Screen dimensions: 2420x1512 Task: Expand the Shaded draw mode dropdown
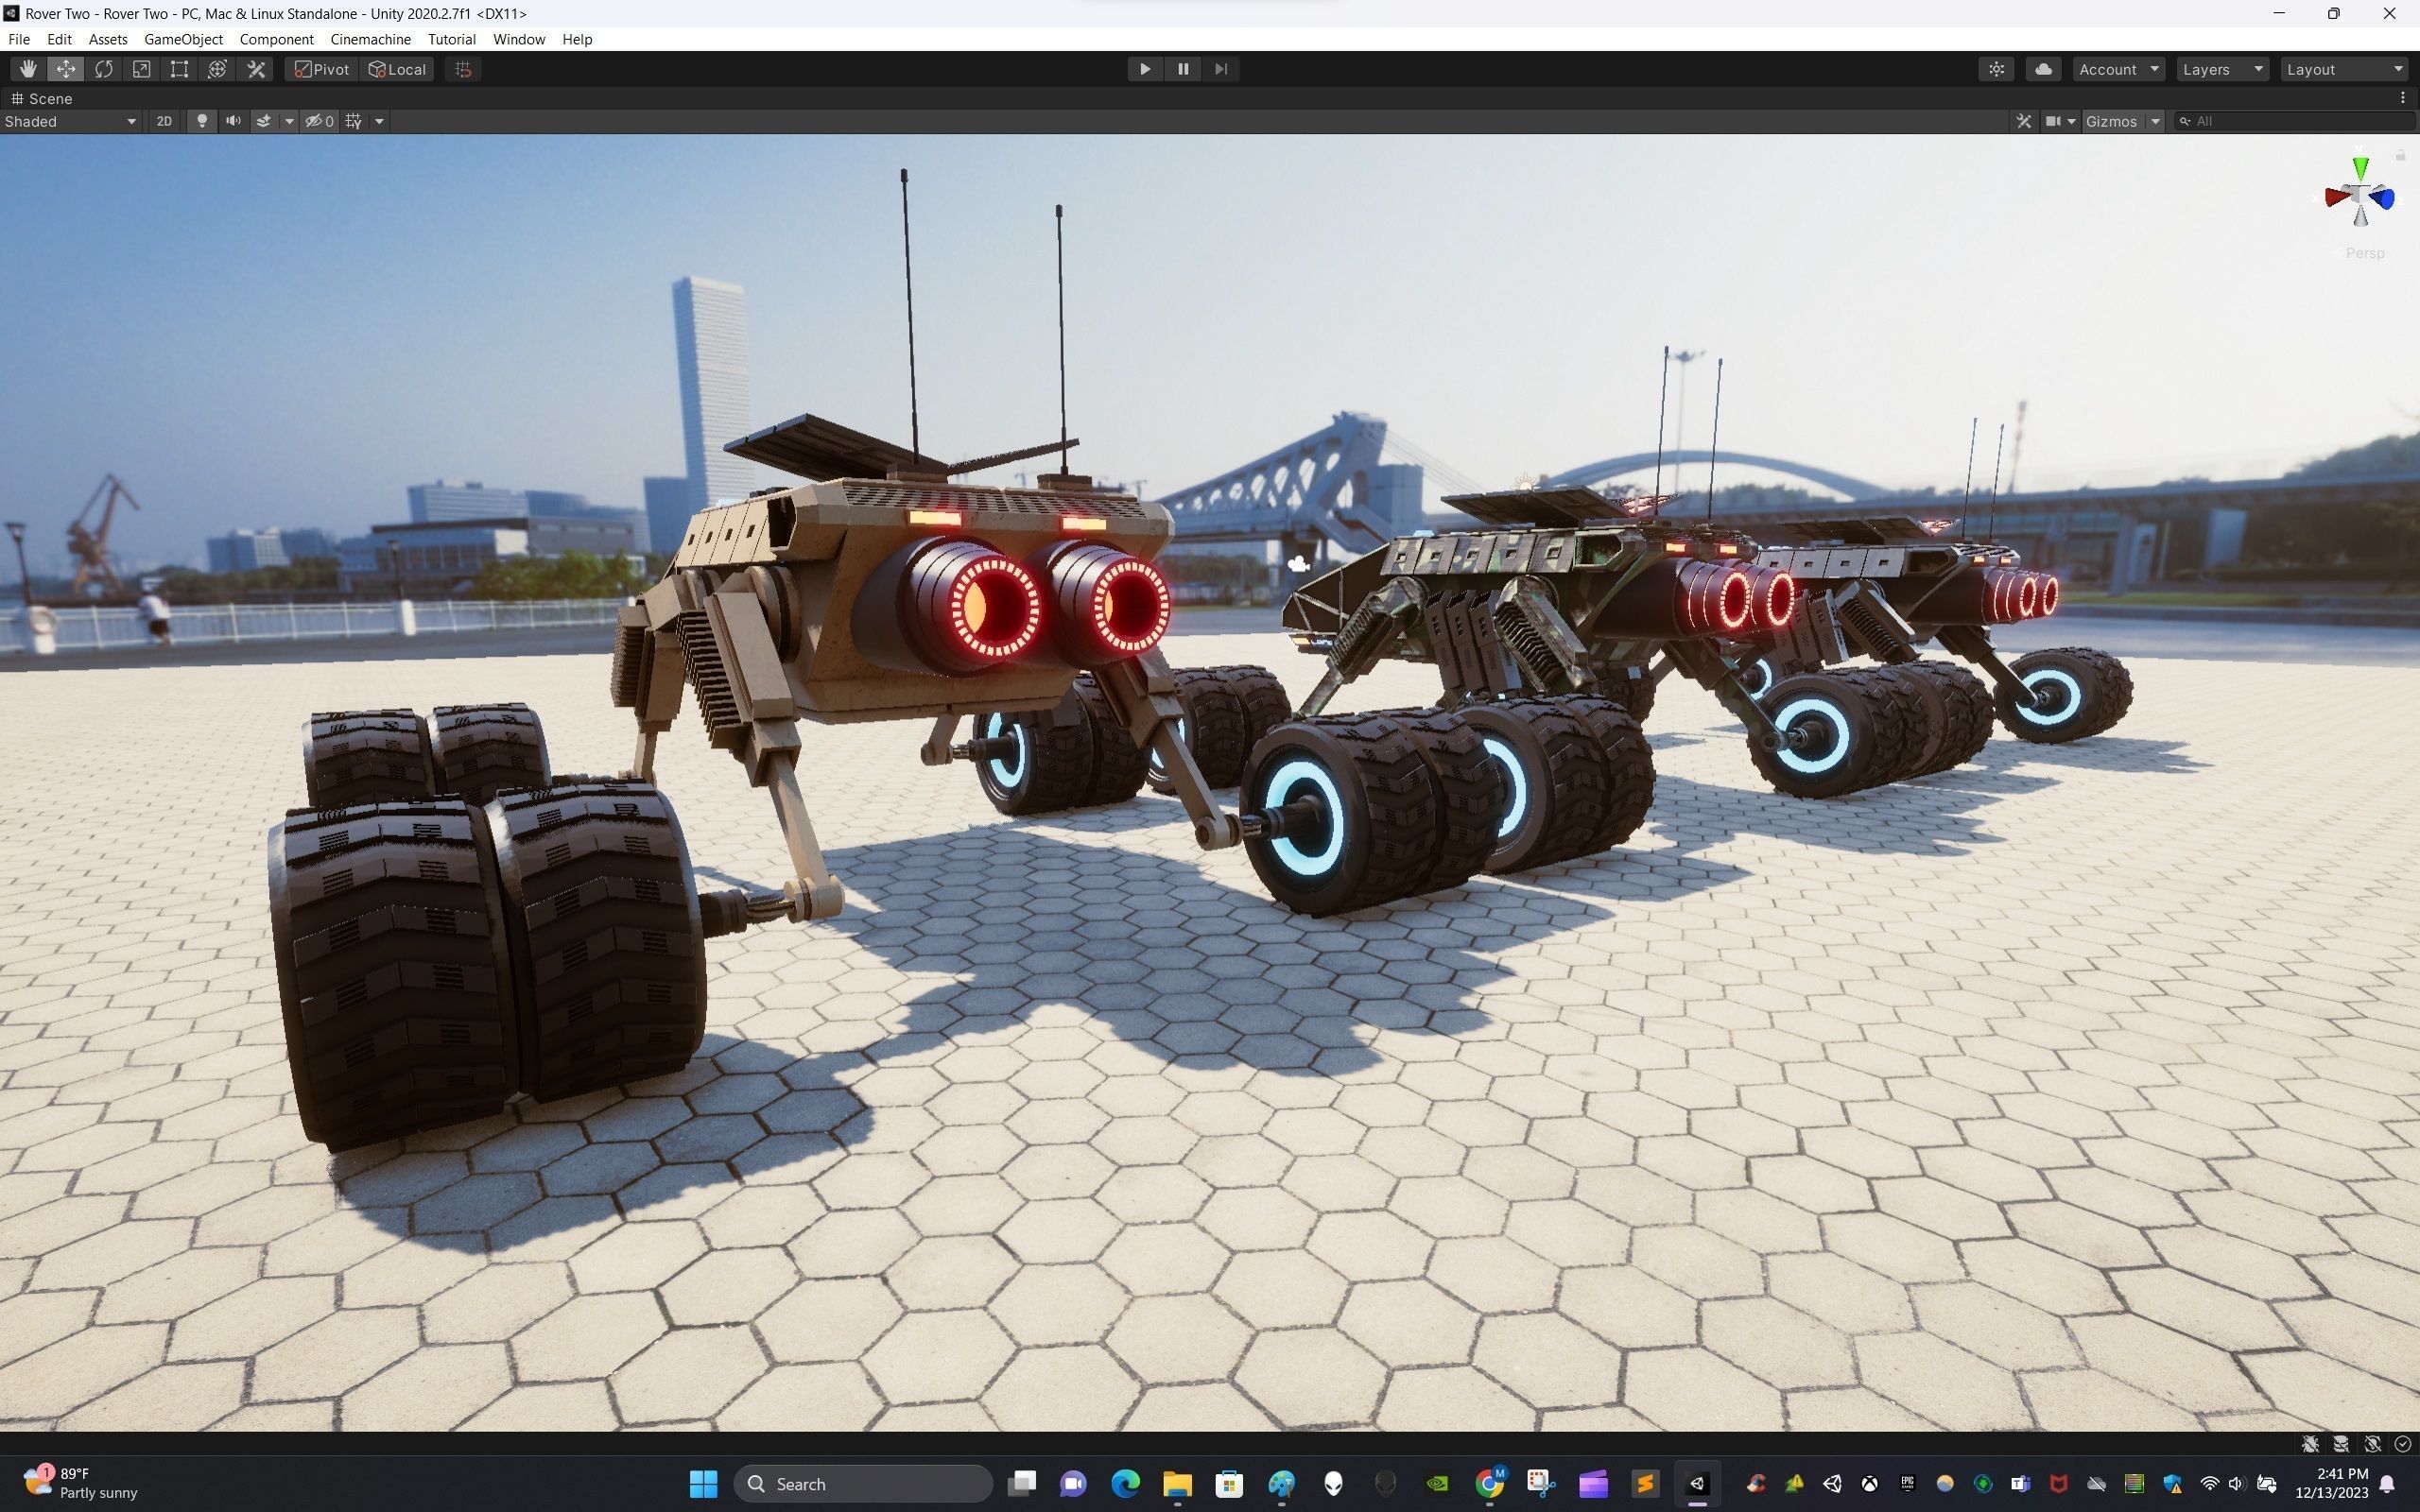point(70,121)
